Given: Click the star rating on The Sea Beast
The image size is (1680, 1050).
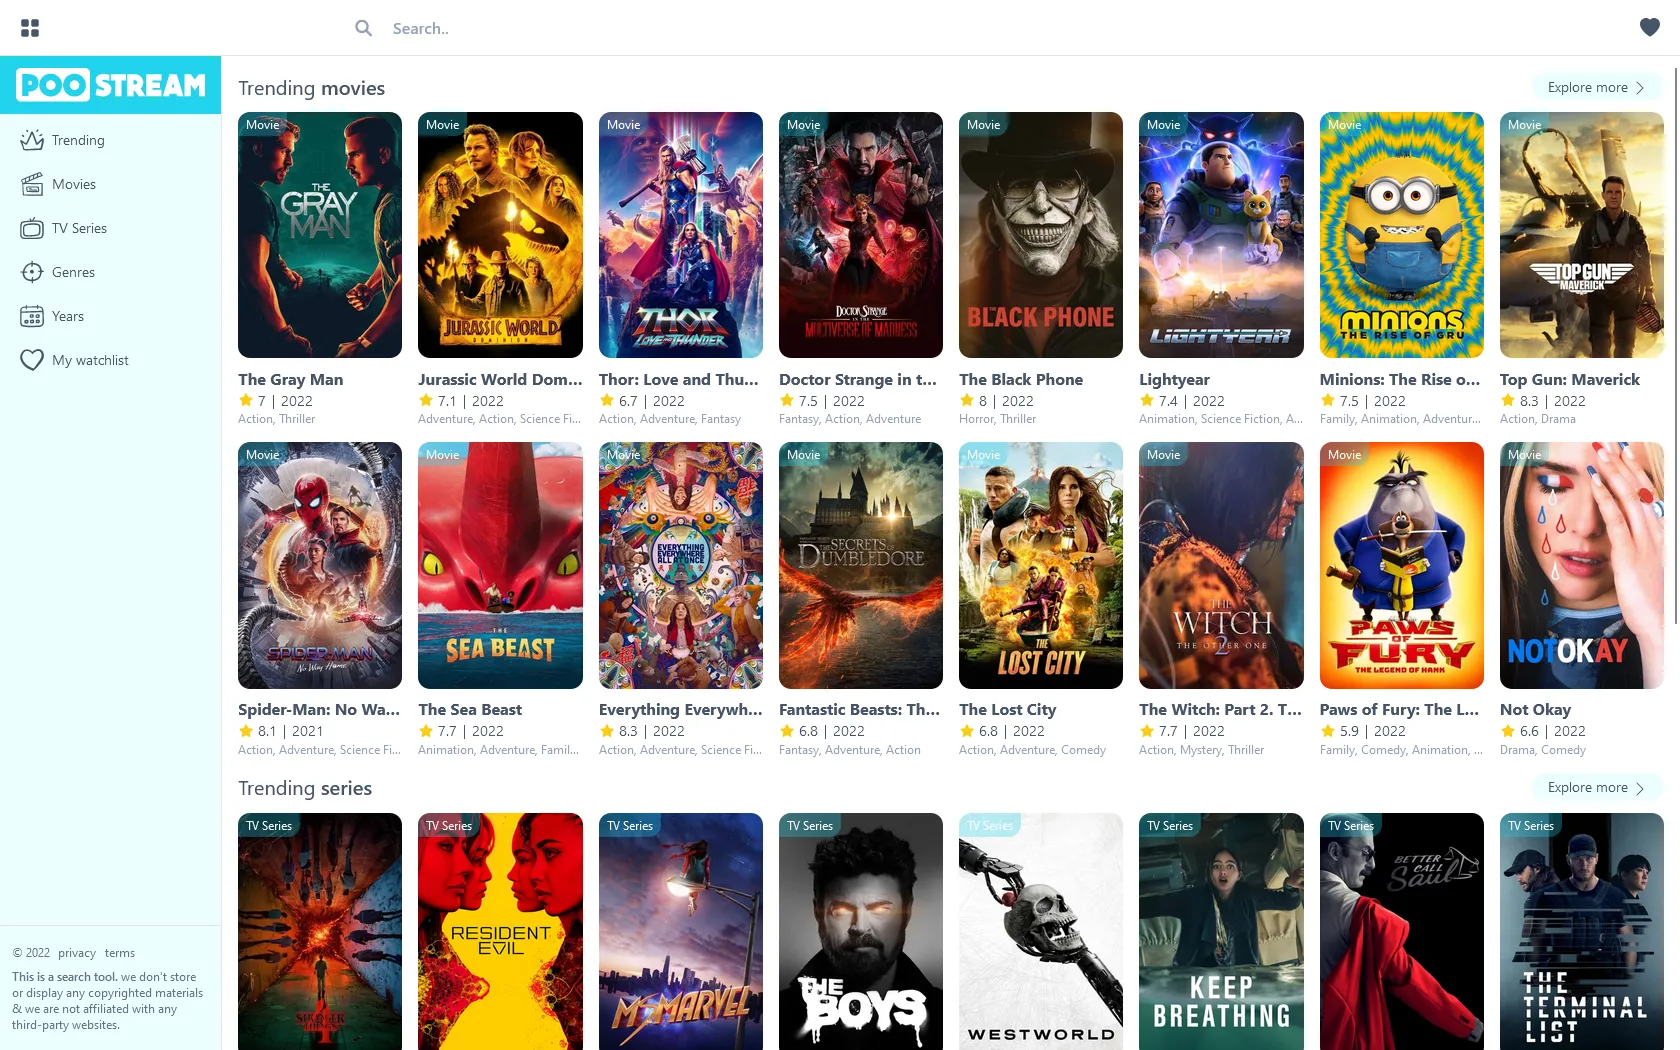Looking at the screenshot, I should (426, 730).
